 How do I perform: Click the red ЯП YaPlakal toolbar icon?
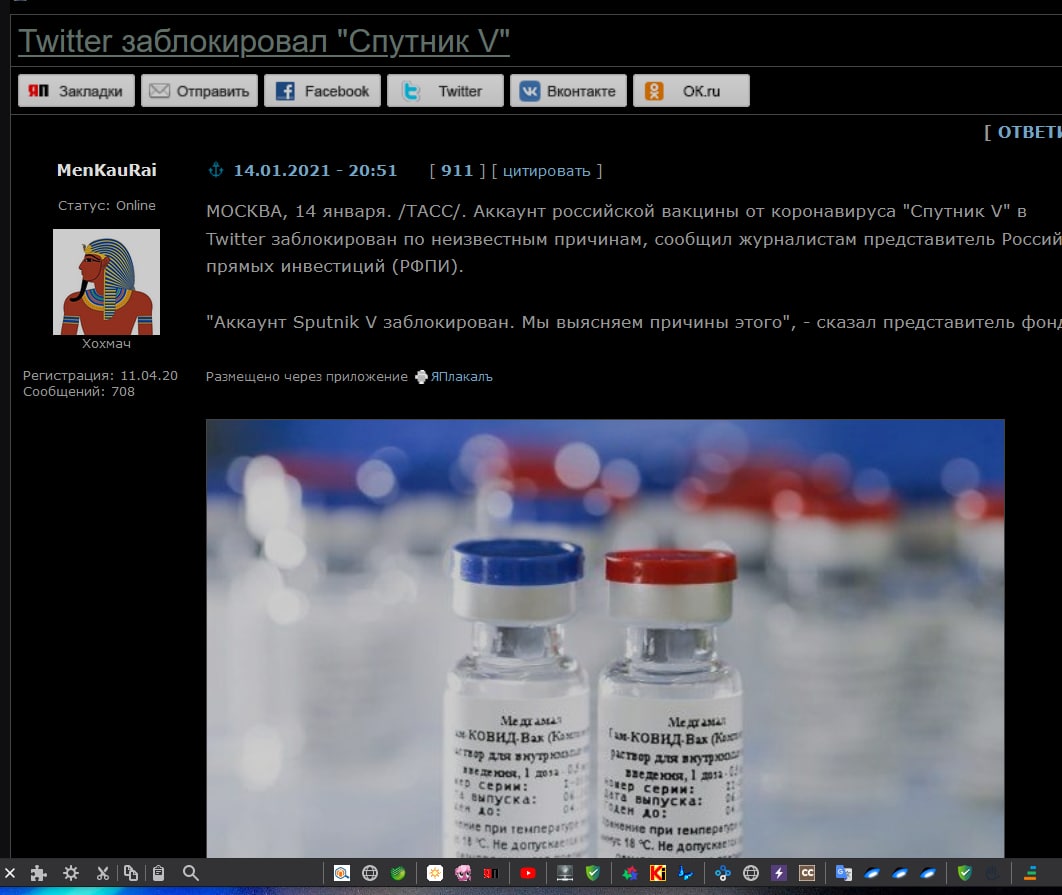click(491, 873)
